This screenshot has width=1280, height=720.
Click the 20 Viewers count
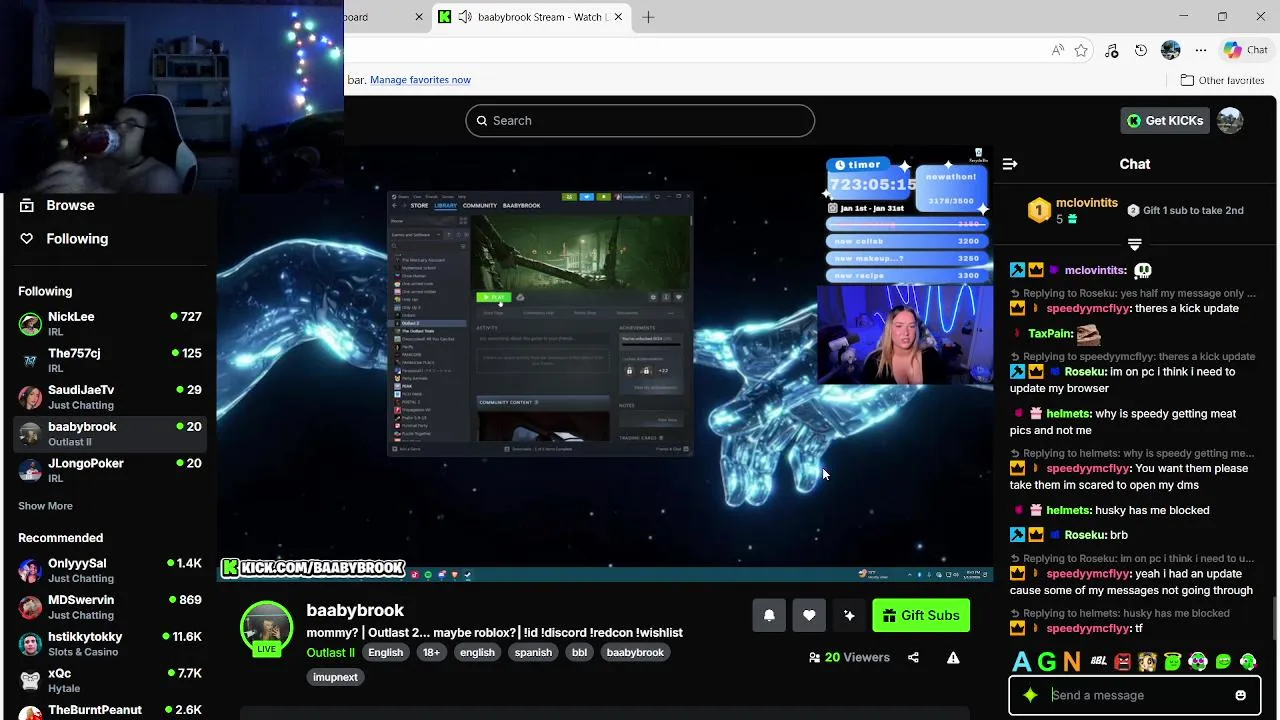click(848, 658)
